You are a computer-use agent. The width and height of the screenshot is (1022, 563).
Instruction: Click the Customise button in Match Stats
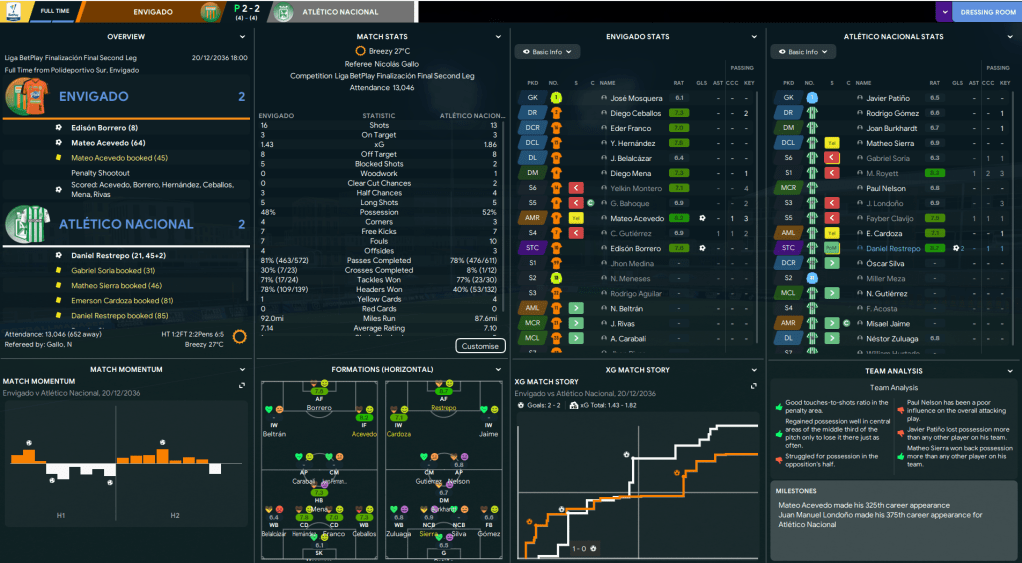click(480, 346)
